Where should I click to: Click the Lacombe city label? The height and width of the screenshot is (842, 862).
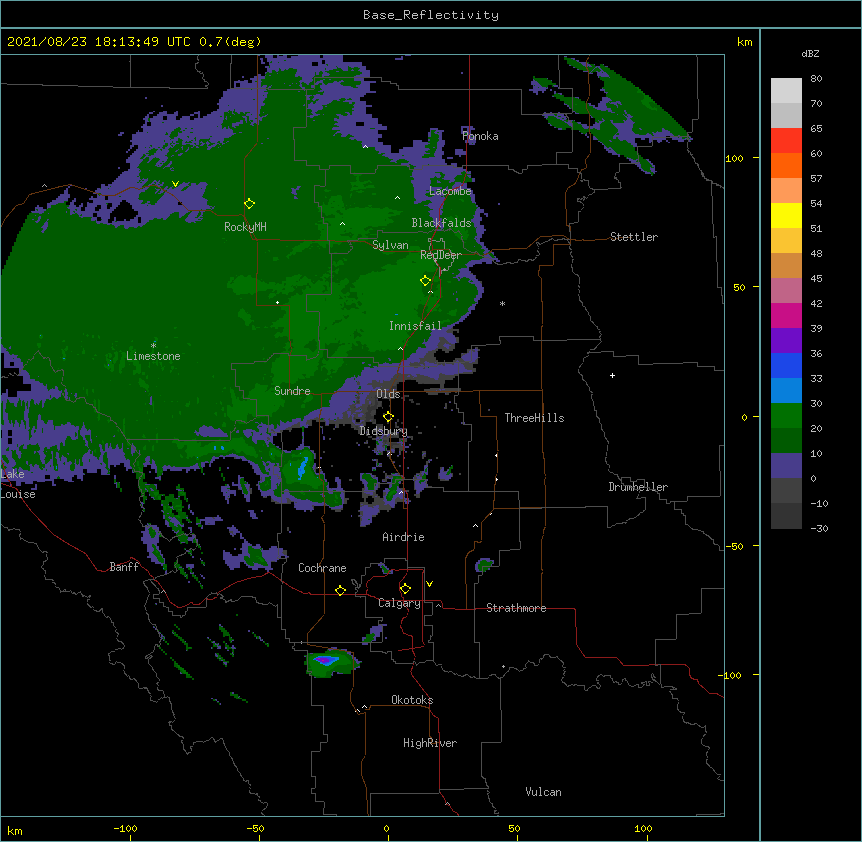[450, 191]
